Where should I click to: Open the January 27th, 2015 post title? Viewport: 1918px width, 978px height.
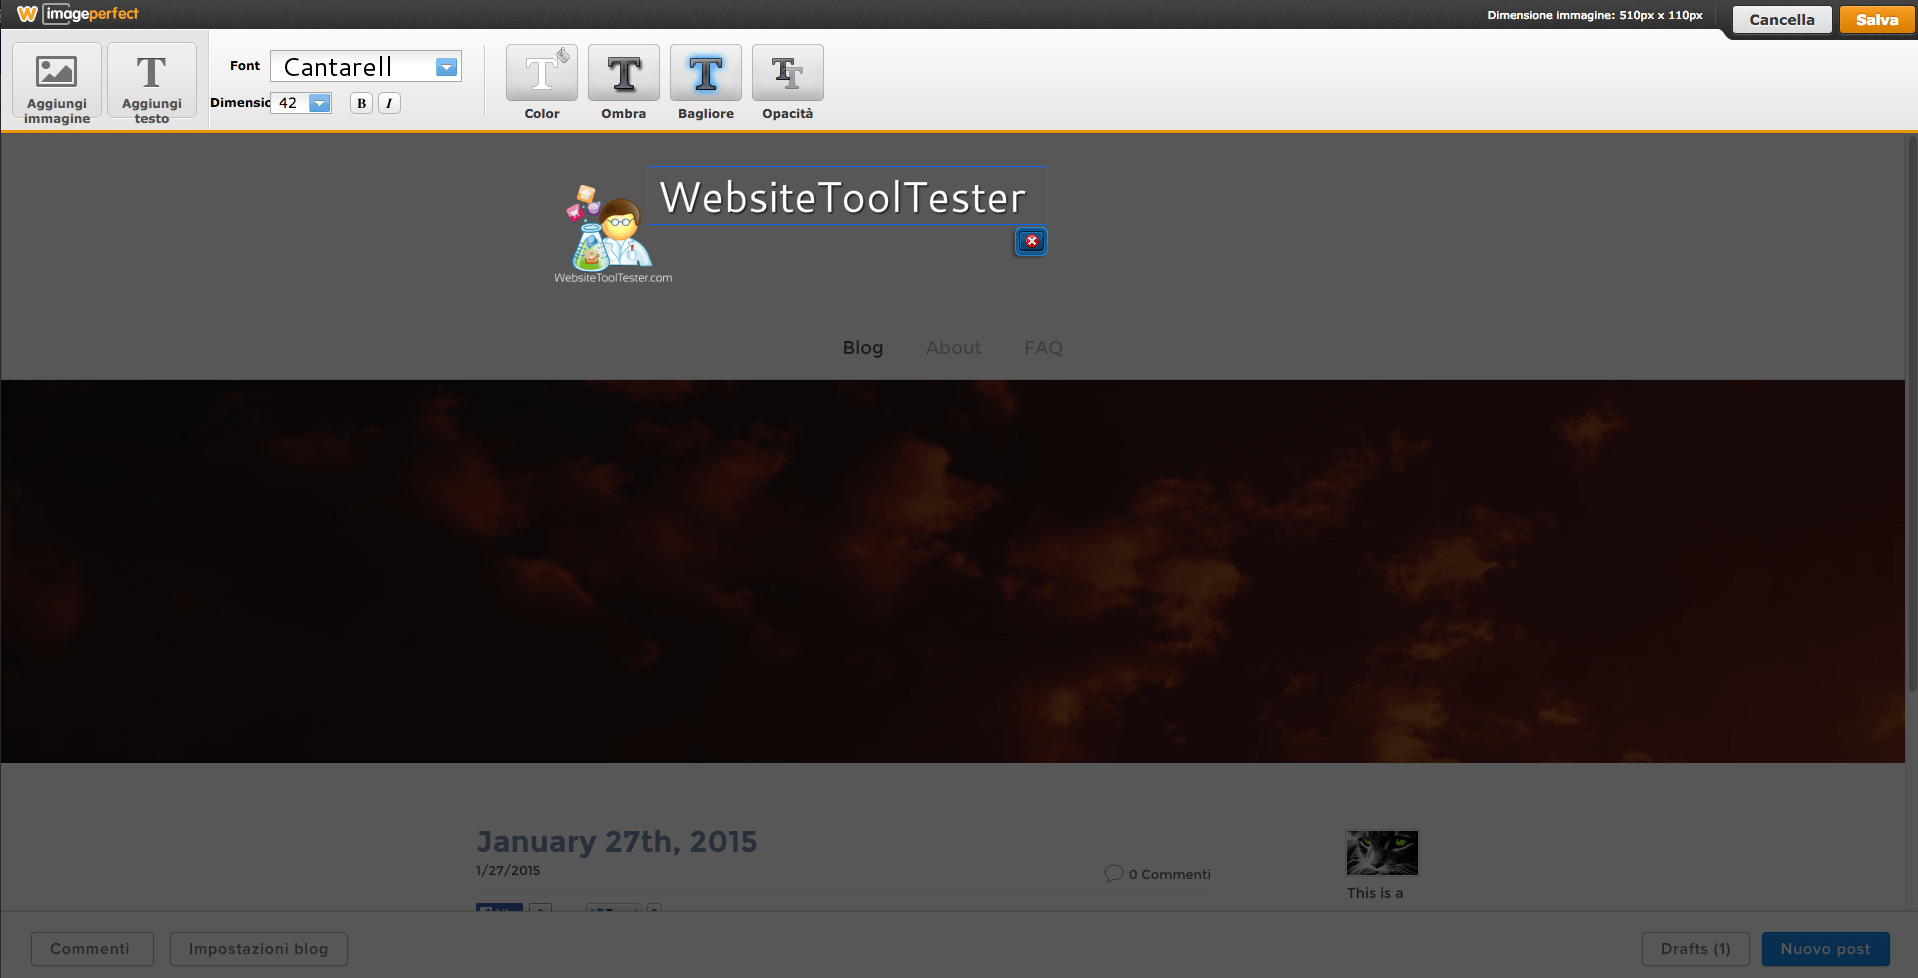pos(616,842)
